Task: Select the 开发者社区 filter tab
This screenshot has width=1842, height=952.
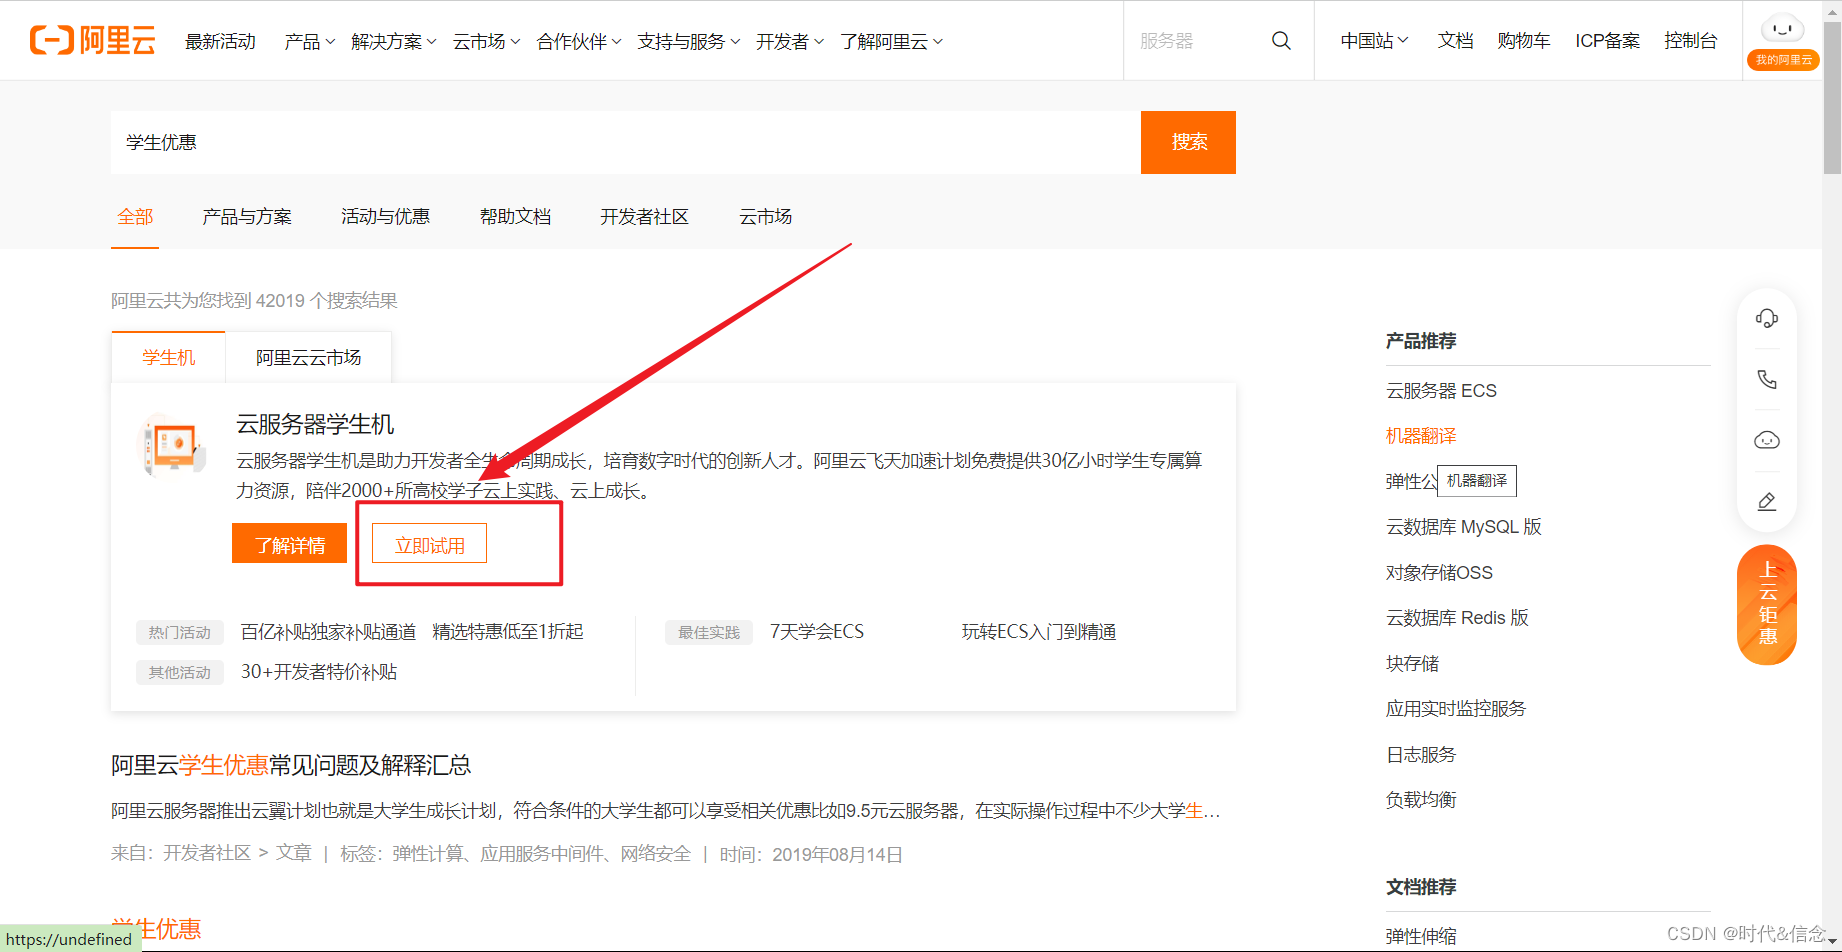Action: [x=644, y=217]
